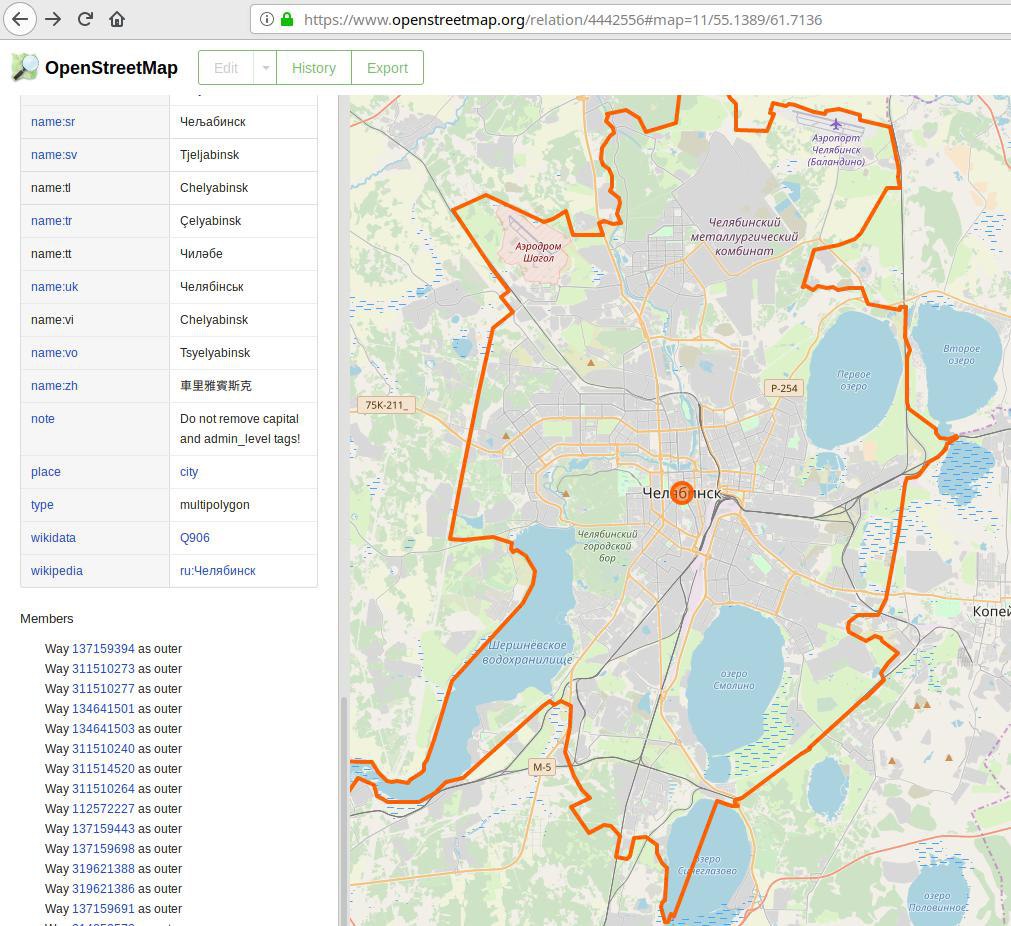Click the Tjeljabinsk value cell
Image resolution: width=1011 pixels, height=926 pixels.
coord(244,155)
